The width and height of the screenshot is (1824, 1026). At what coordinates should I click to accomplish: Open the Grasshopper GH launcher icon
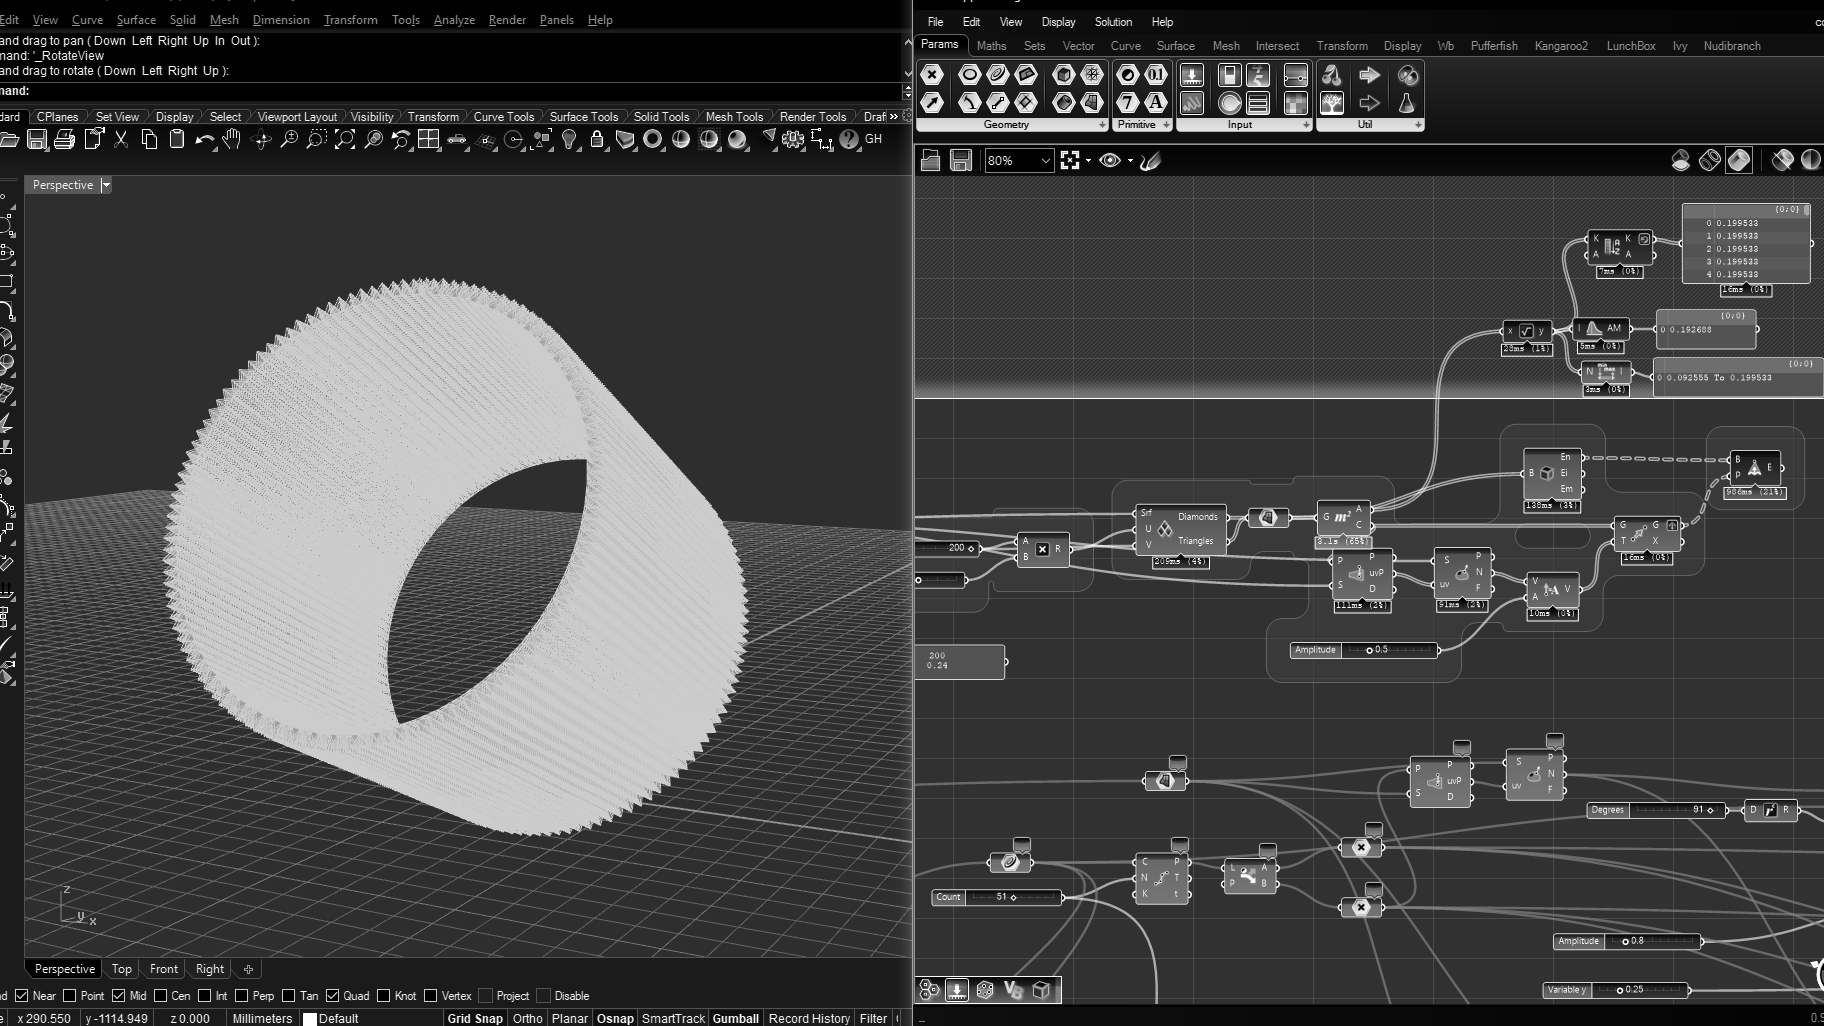point(873,139)
